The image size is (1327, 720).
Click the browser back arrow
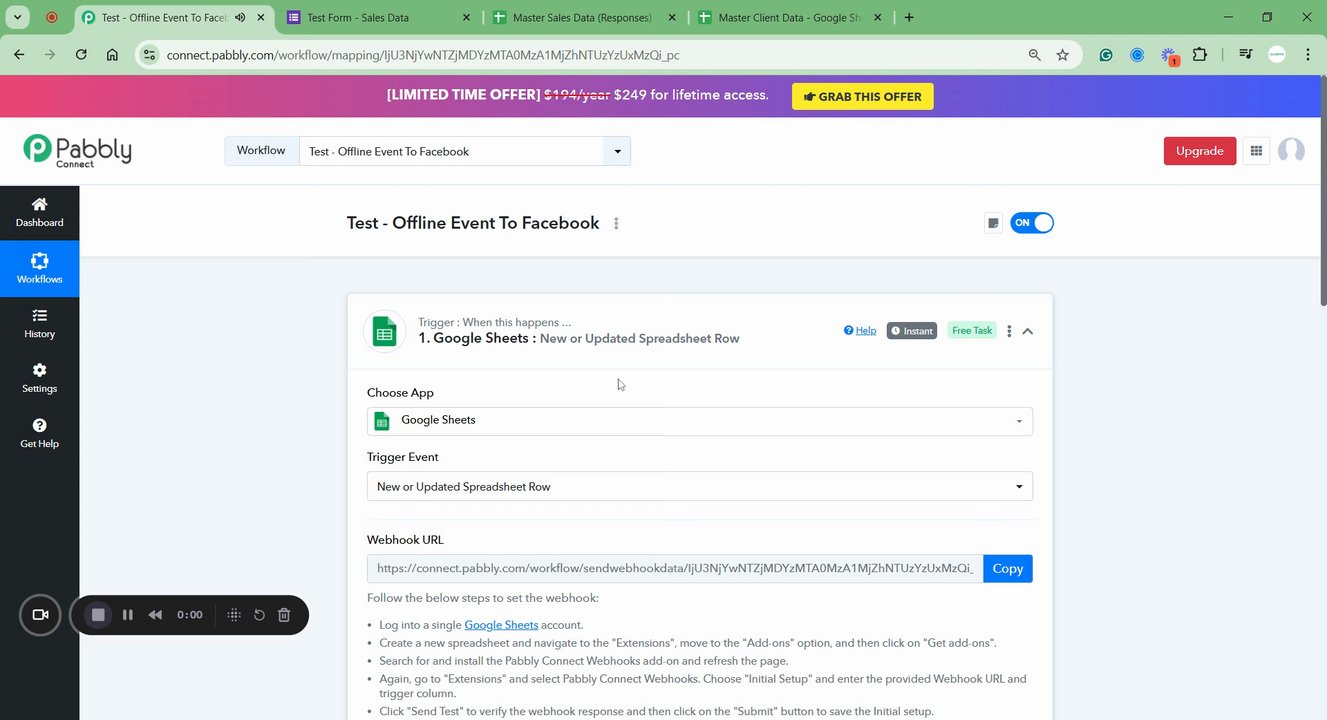[x=19, y=55]
